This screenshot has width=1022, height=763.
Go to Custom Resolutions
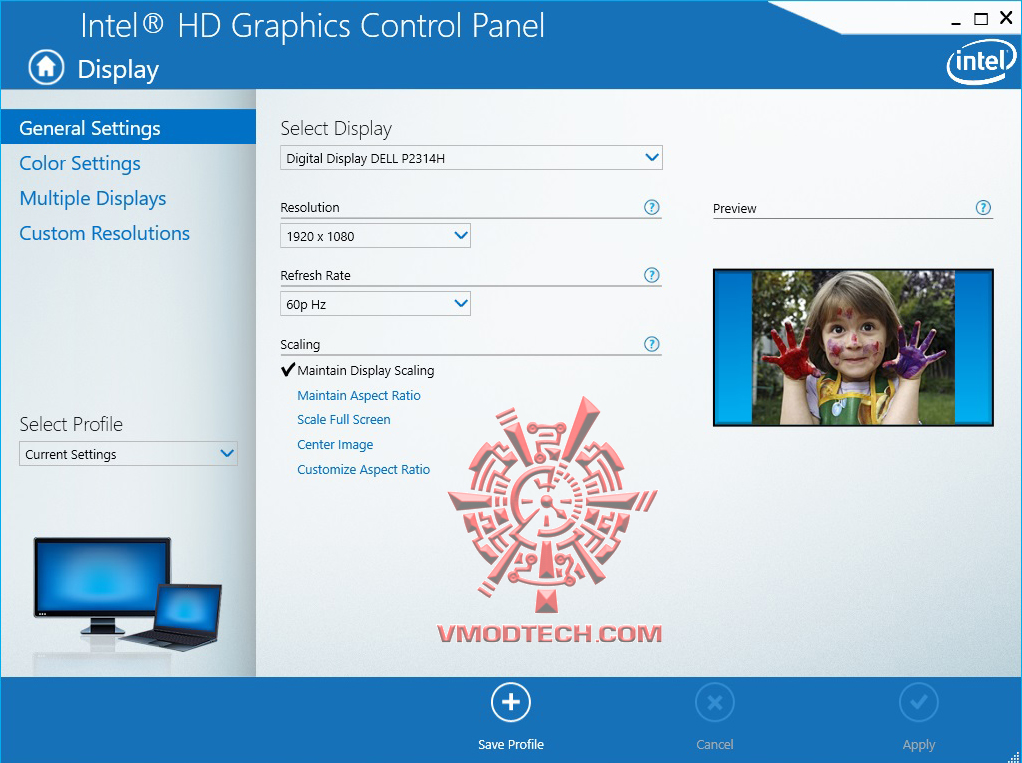[104, 233]
